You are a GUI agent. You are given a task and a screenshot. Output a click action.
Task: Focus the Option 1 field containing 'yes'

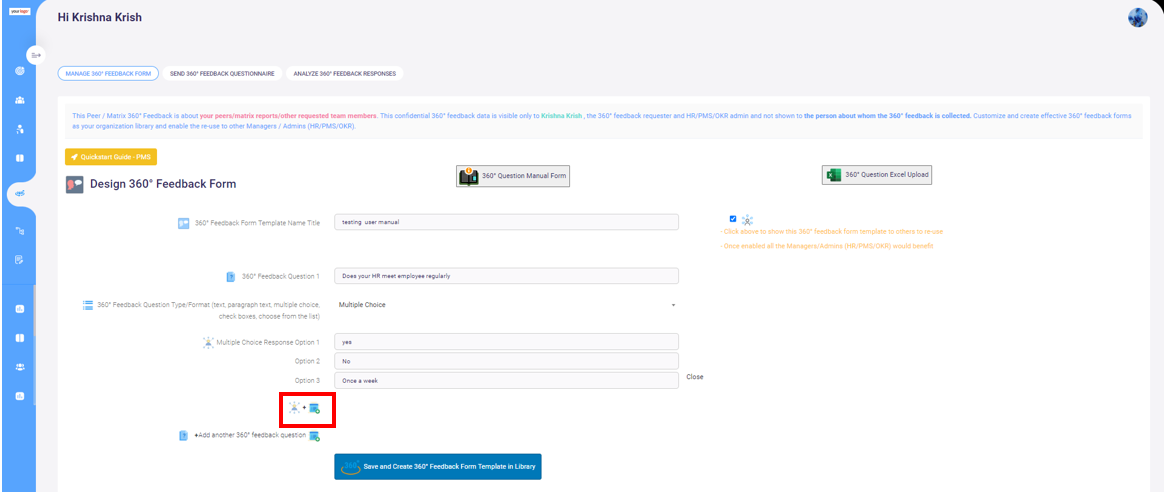[506, 341]
